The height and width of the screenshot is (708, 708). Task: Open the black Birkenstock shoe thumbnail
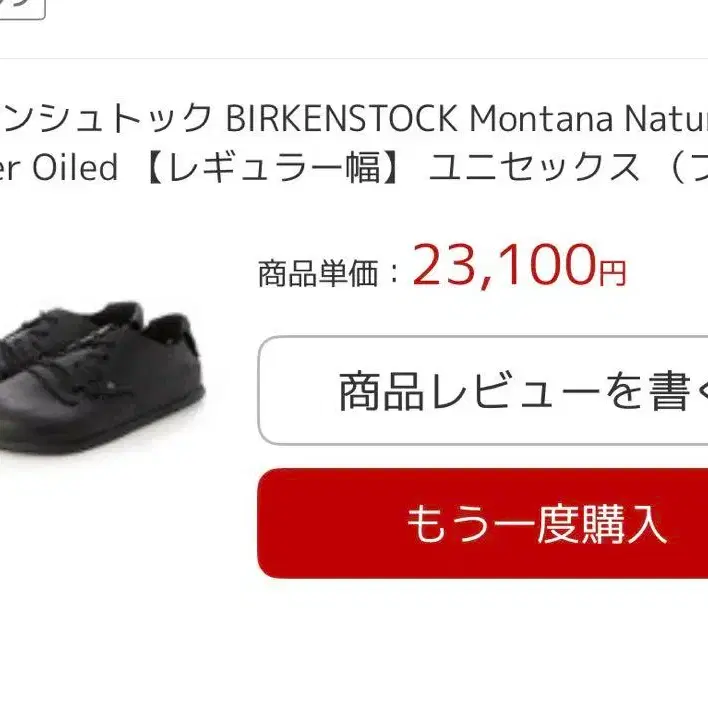[x=102, y=377]
